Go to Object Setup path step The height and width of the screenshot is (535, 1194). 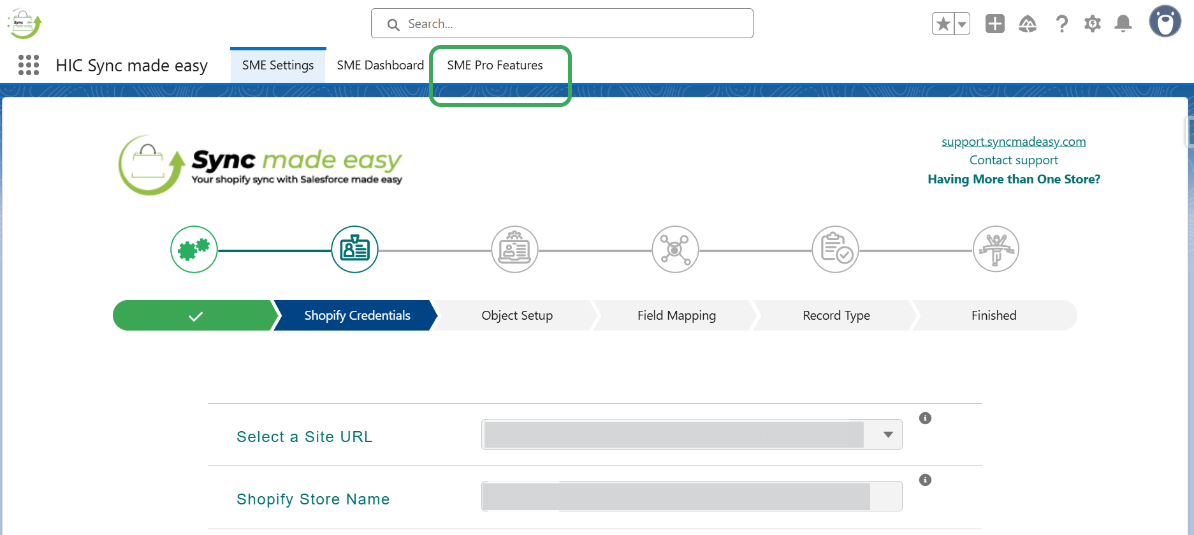click(x=517, y=316)
